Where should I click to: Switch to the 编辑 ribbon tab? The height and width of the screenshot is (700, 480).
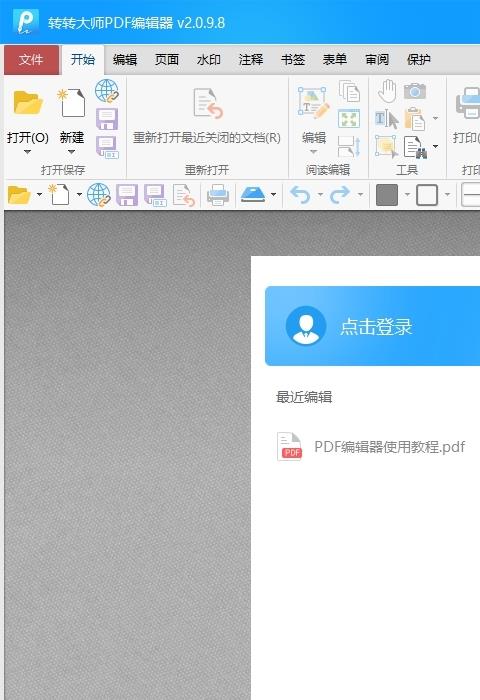click(125, 59)
